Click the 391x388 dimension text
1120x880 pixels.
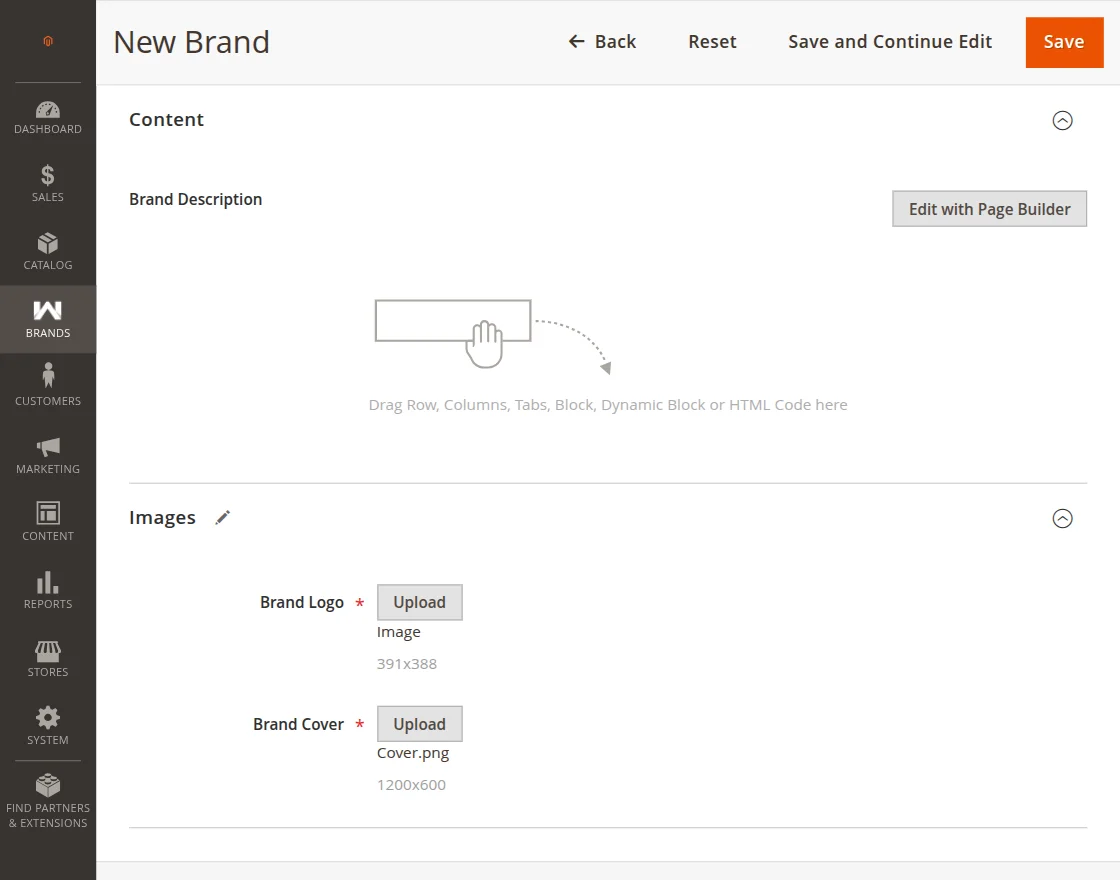[406, 664]
